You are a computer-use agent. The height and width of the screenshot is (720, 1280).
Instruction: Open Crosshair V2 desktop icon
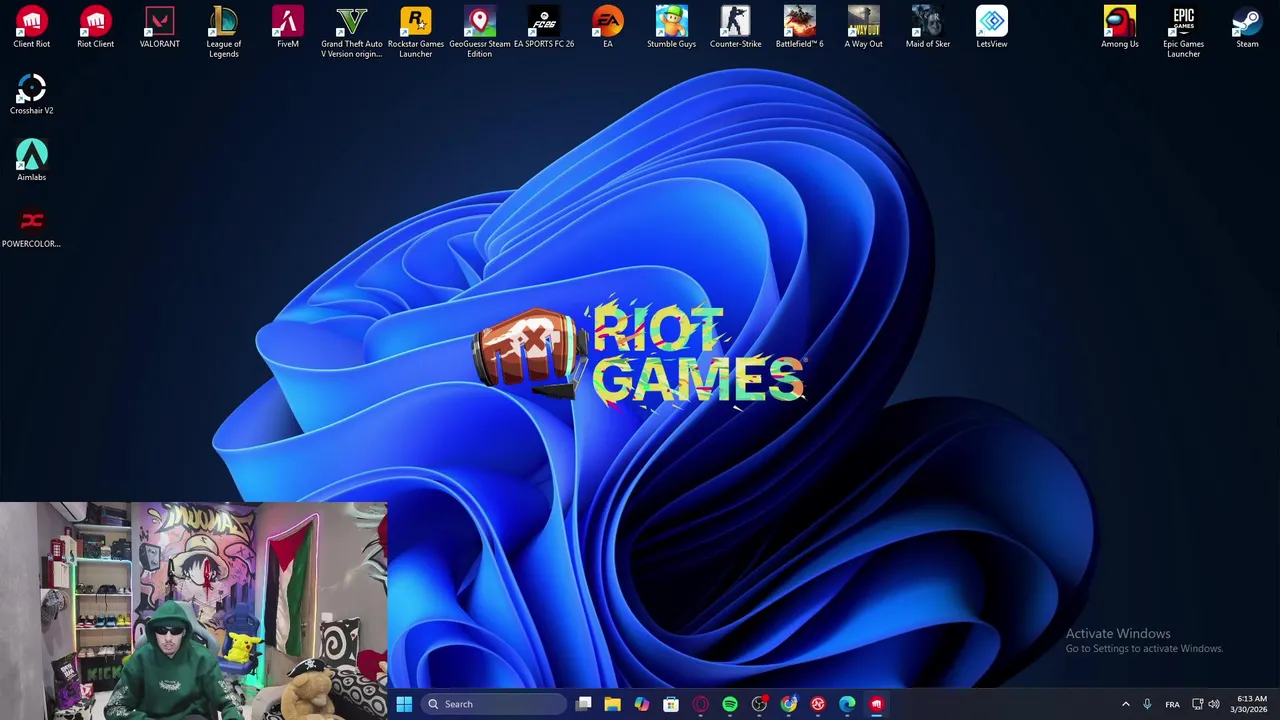pos(31,94)
